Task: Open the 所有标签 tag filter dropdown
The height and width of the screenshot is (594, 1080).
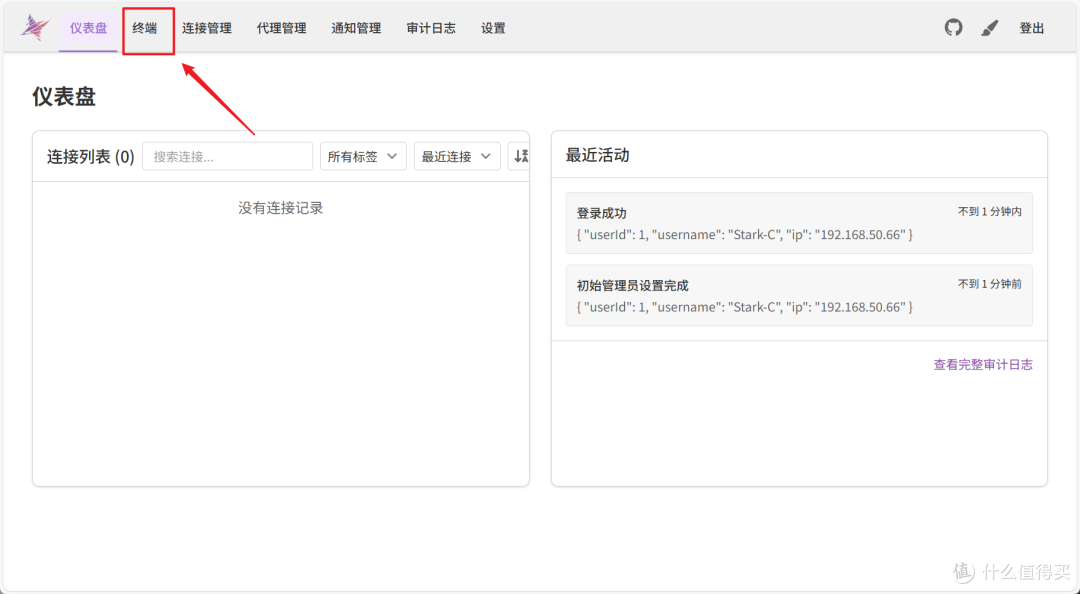Action: point(363,156)
